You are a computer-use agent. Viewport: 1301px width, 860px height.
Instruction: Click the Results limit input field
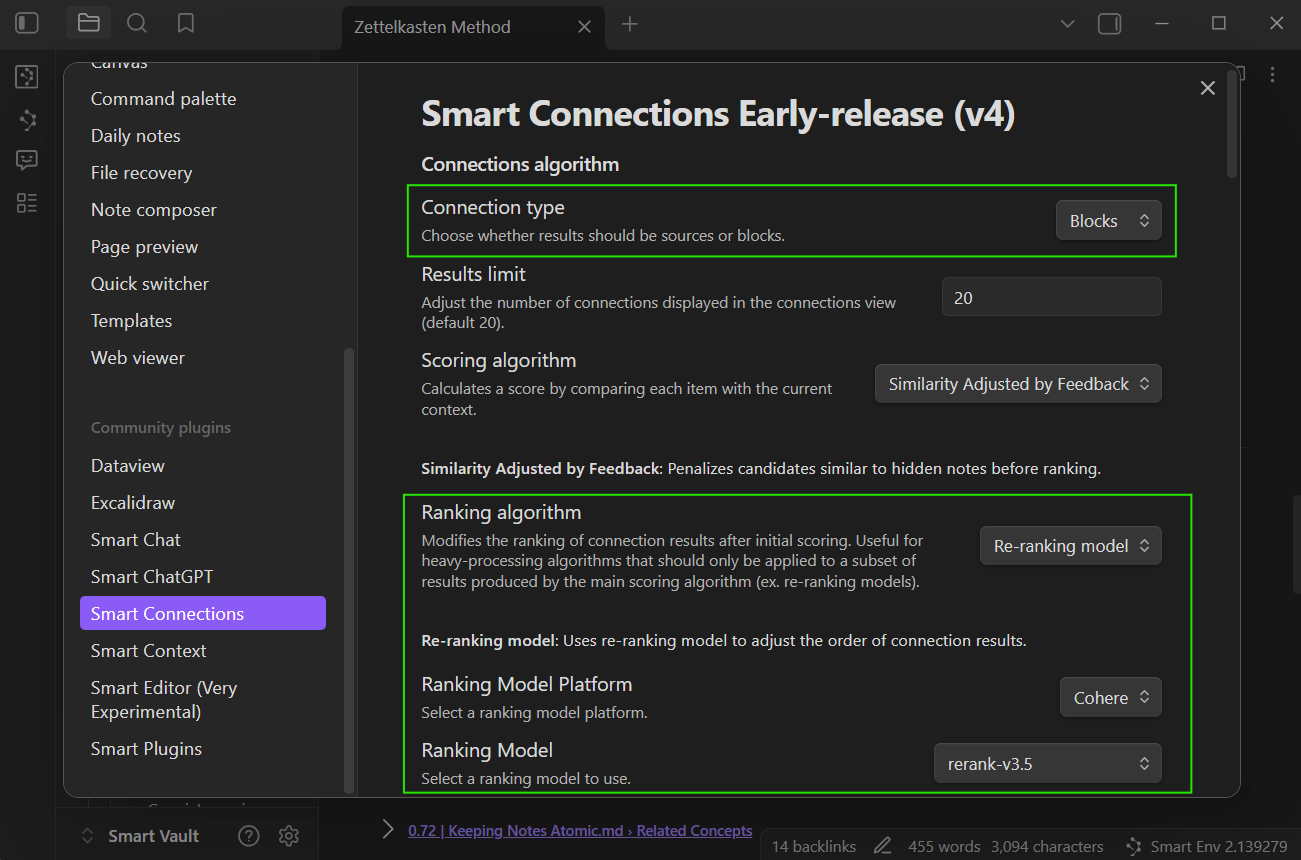pyautogui.click(x=1051, y=298)
